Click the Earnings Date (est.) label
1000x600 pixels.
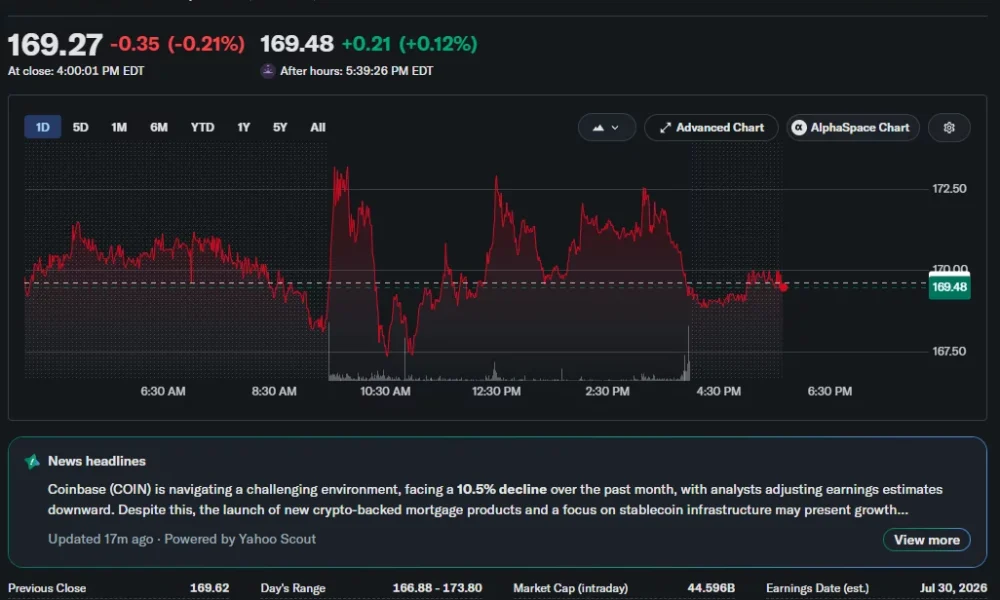(x=817, y=588)
